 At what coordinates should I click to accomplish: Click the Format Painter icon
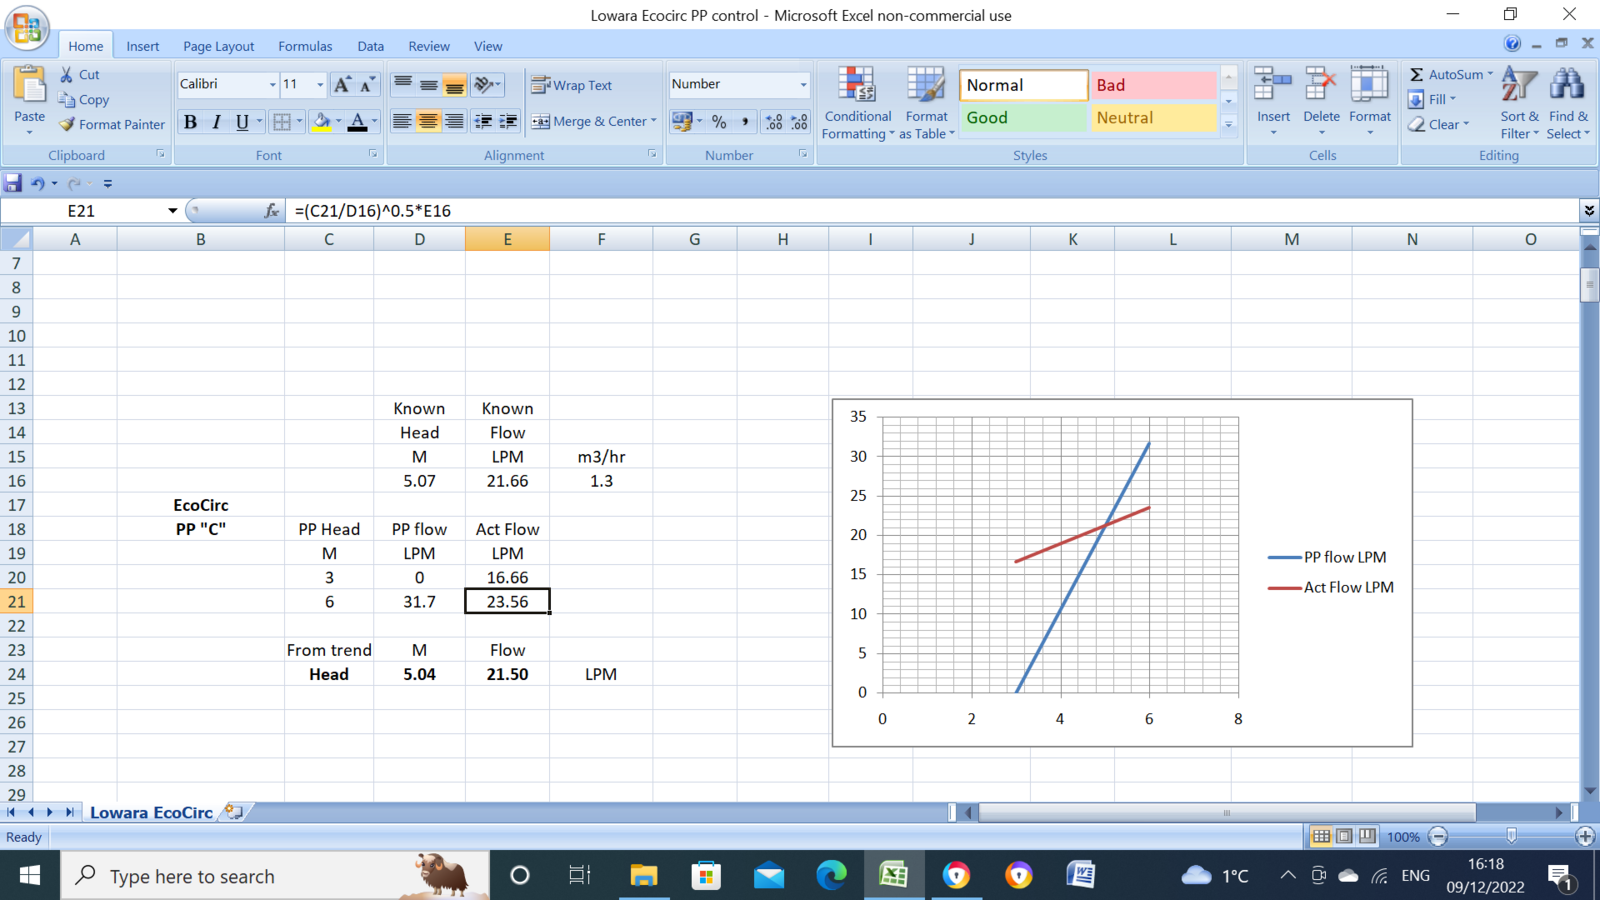coord(68,125)
